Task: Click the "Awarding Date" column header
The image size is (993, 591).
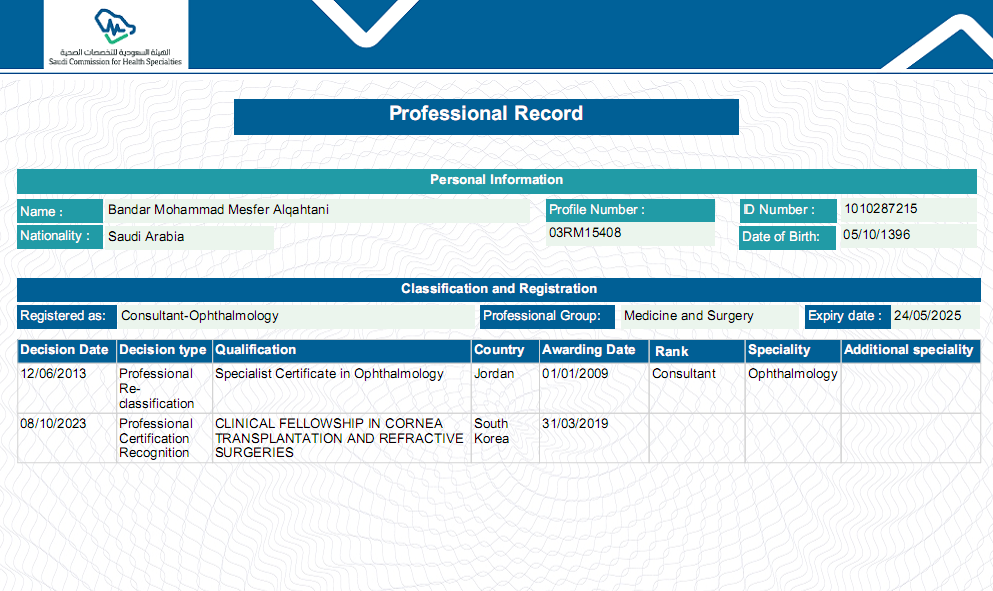Action: tap(594, 351)
